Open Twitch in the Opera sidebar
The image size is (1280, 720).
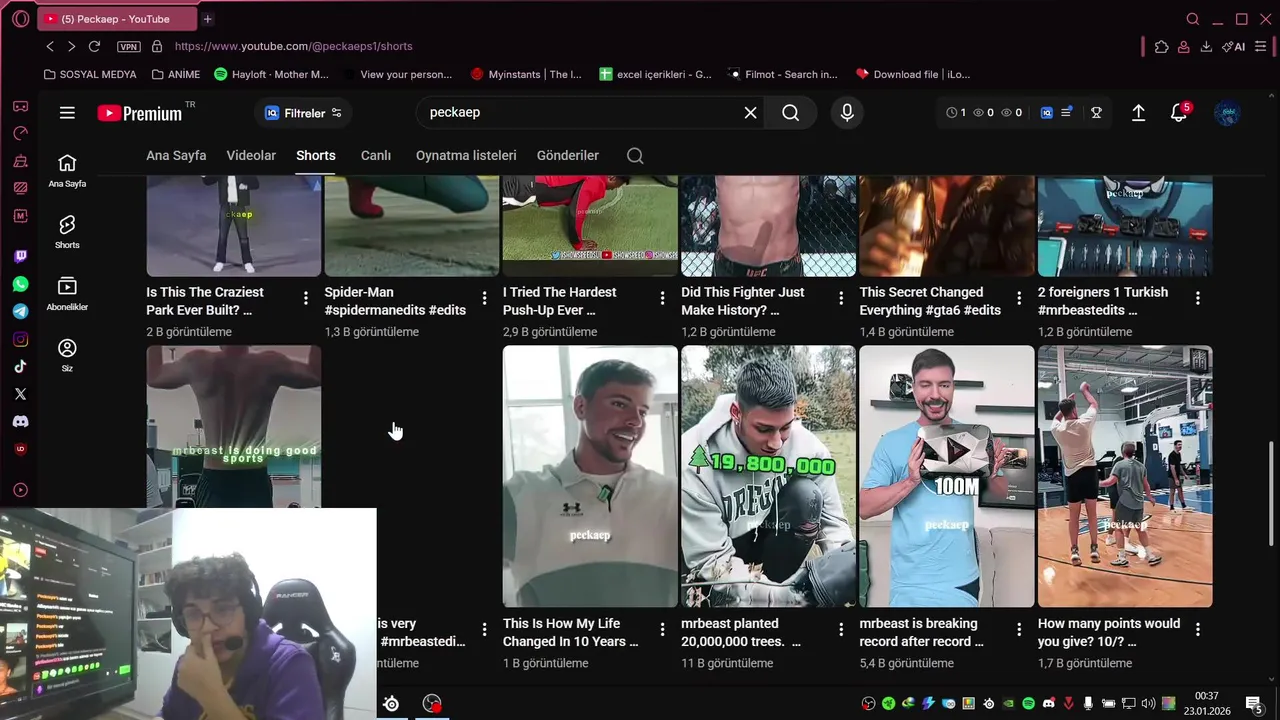[x=20, y=257]
